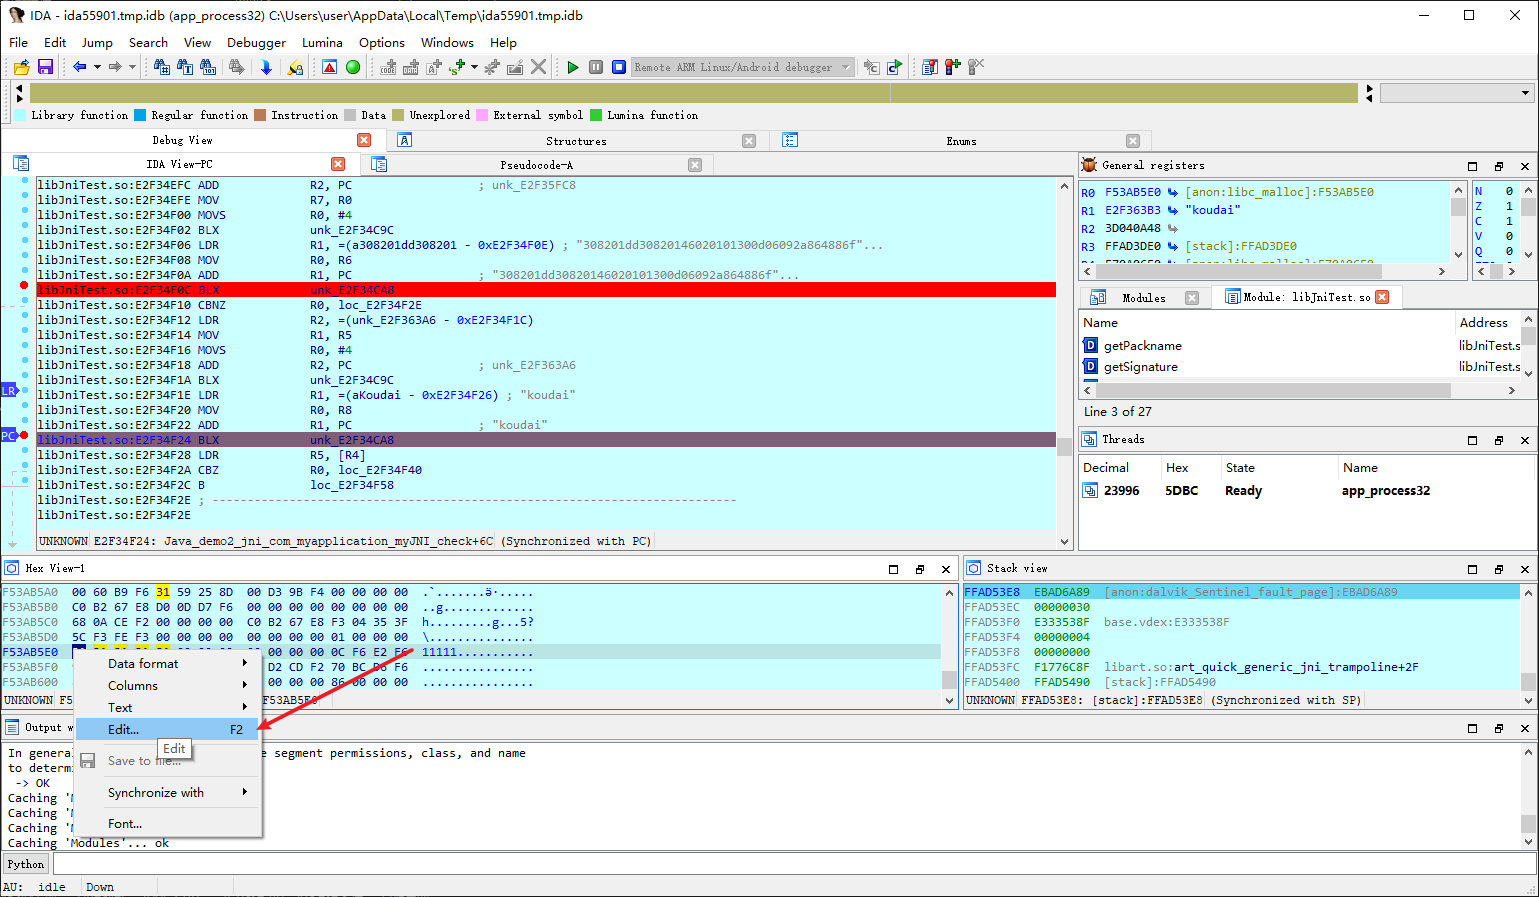The width and height of the screenshot is (1539, 897).
Task: Click the red triangle warning toolbar icon
Action: [329, 67]
